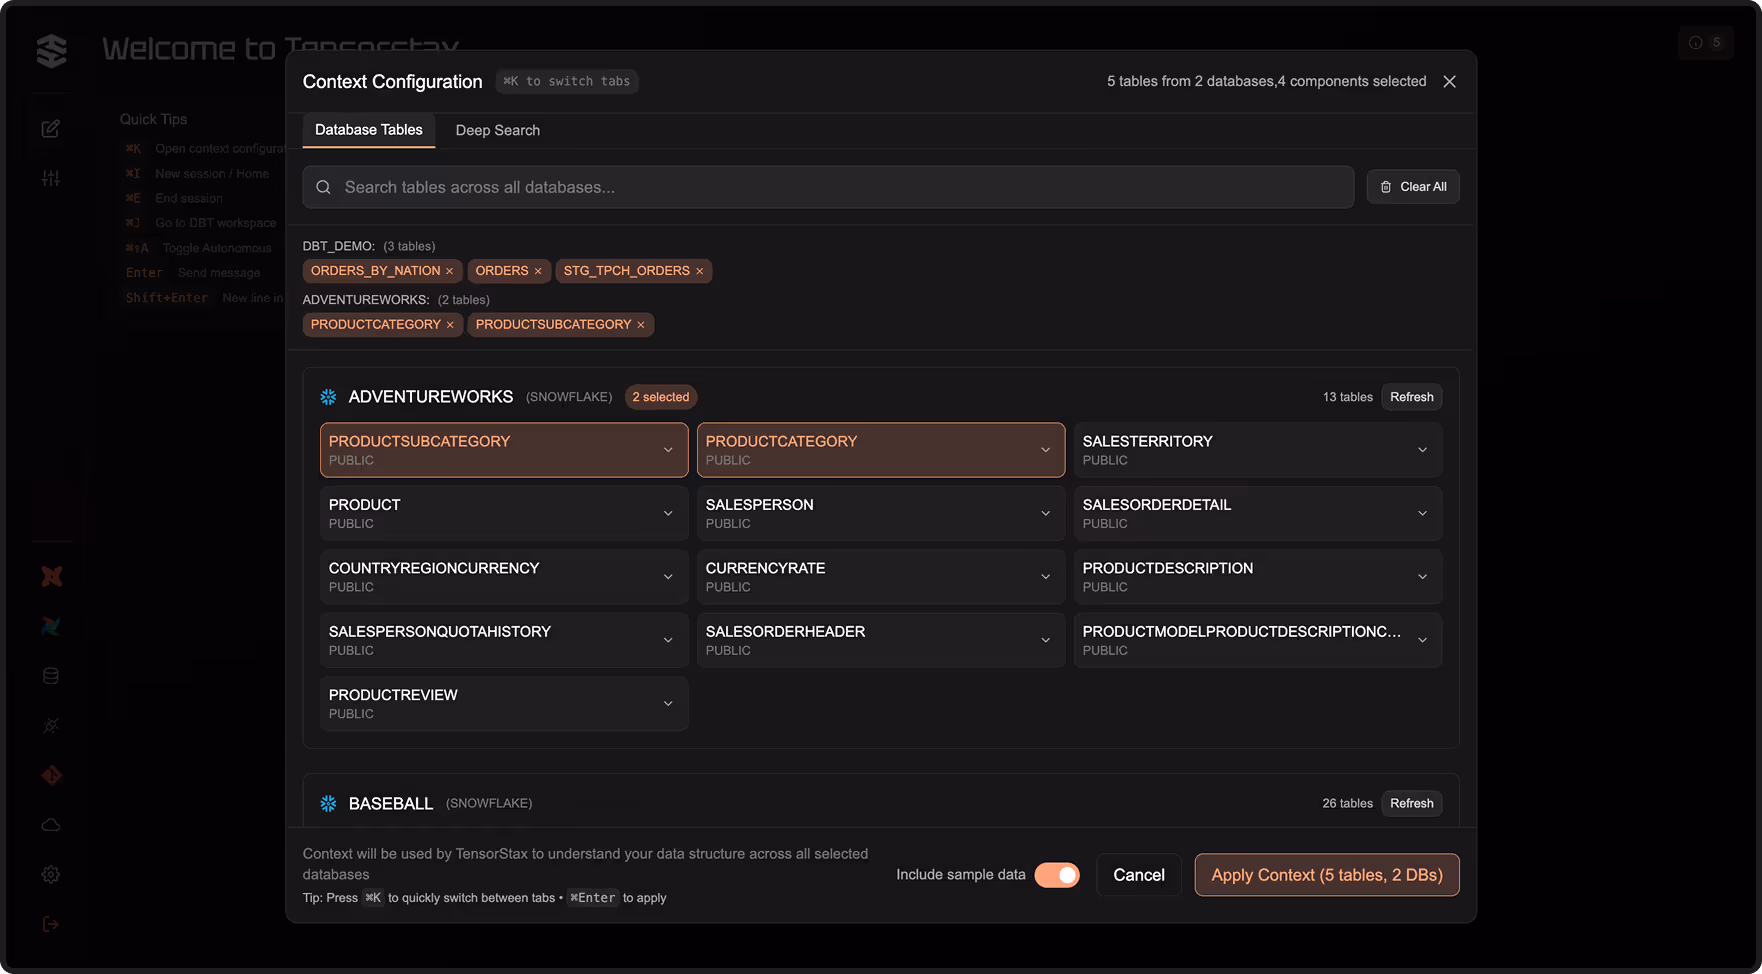This screenshot has width=1762, height=974.
Task: Select the SALESTERRITORY table card
Action: 1258,450
